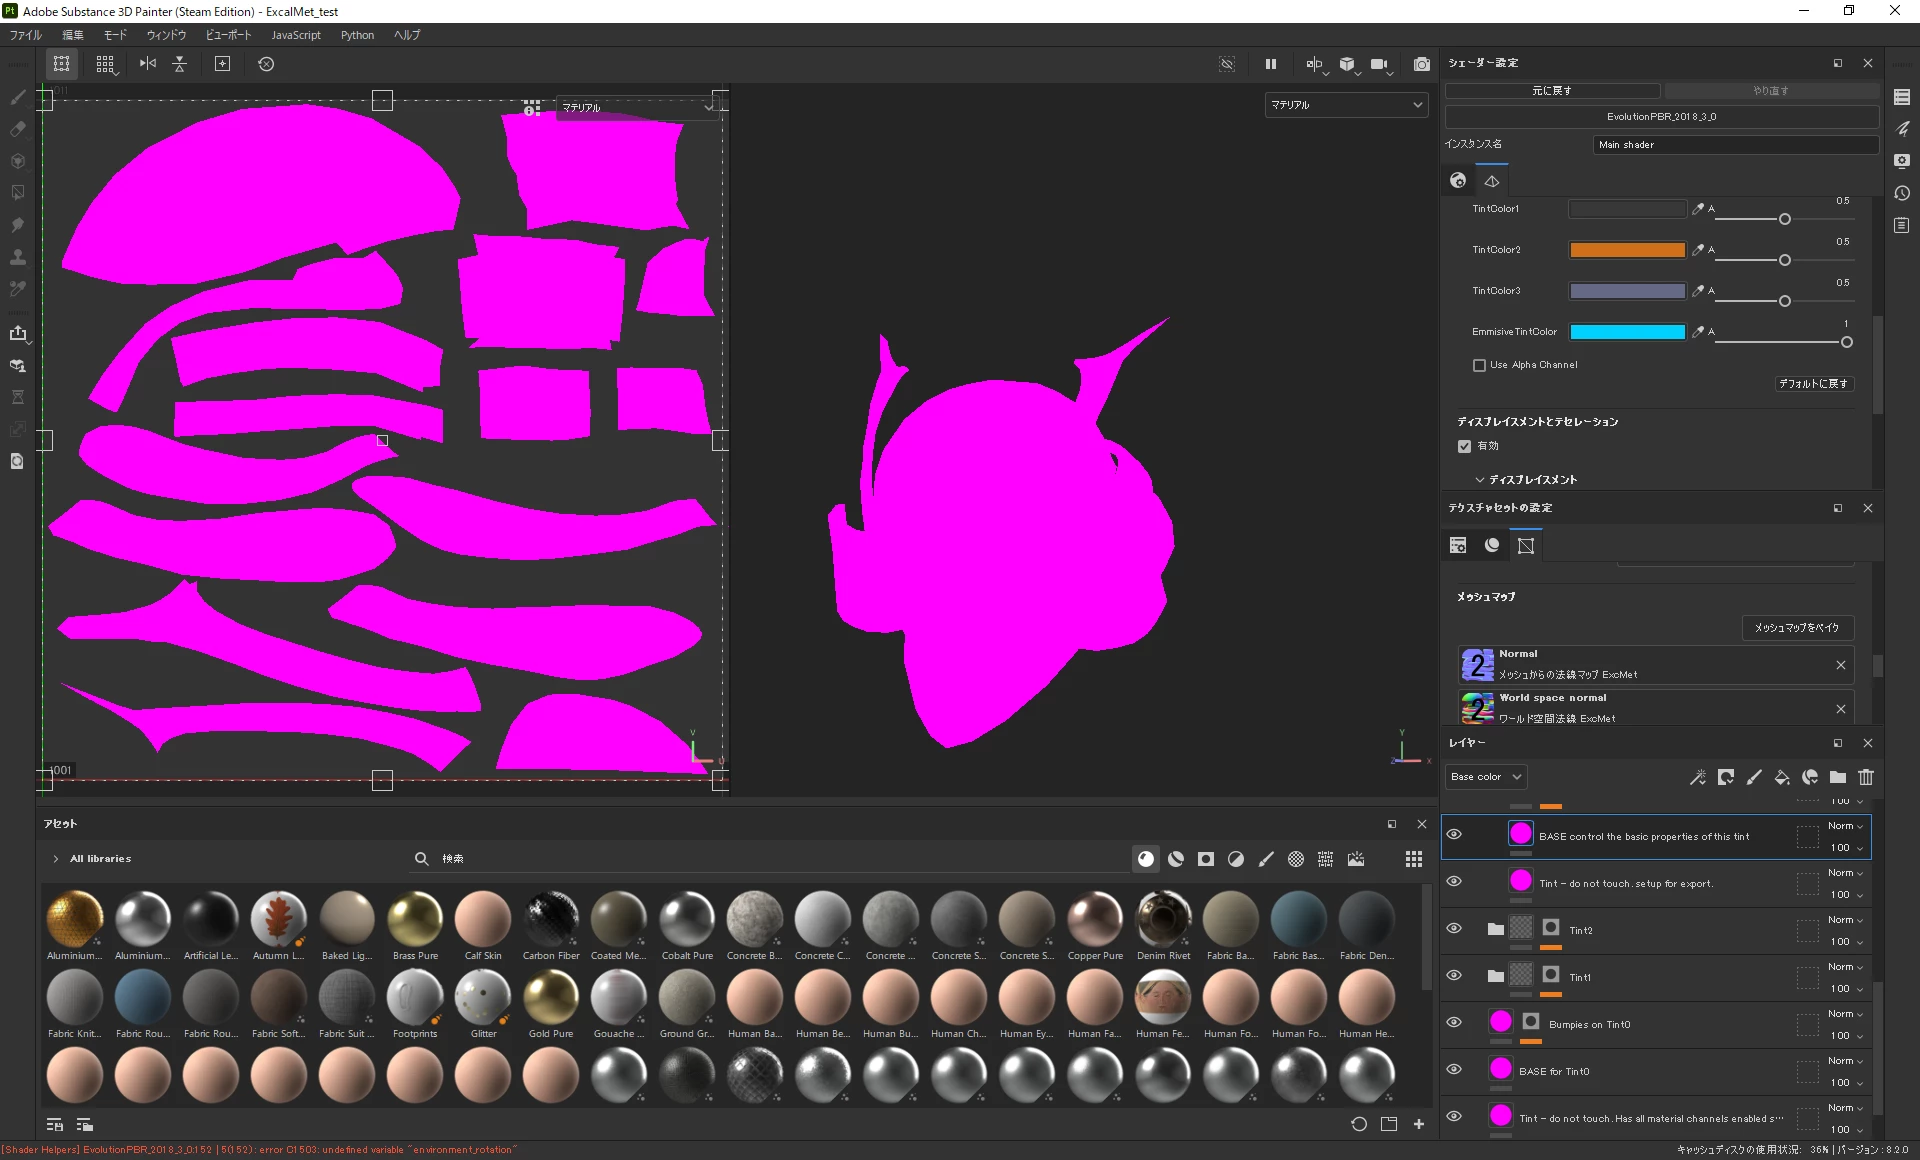Viewport: 1920px width, 1160px height.
Task: Open the ファイル menu
Action: click(26, 35)
